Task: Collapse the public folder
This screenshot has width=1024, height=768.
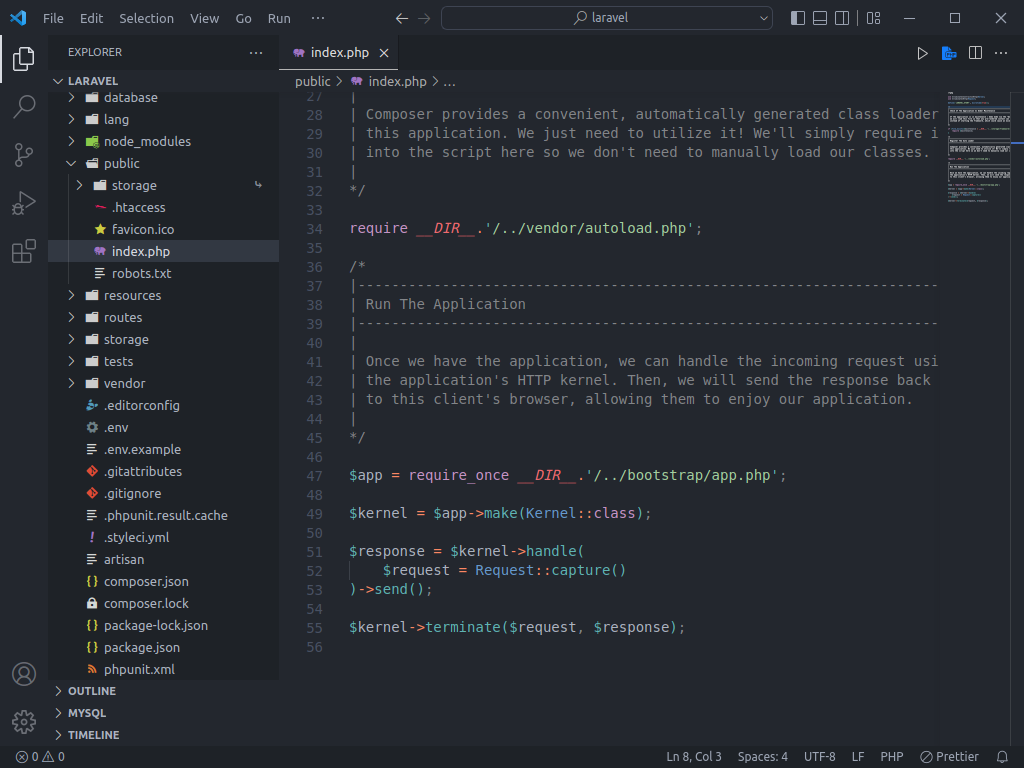Action: pyautogui.click(x=72, y=163)
